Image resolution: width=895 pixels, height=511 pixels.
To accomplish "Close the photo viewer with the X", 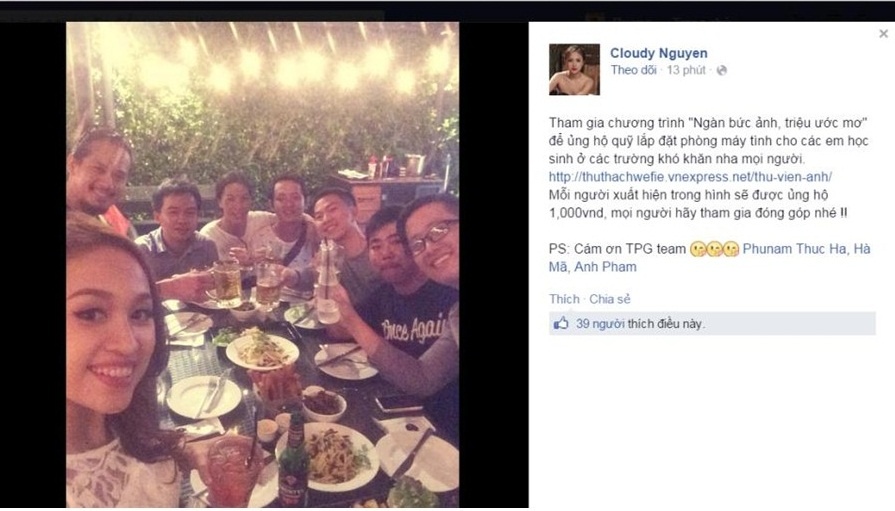I will coord(883,34).
